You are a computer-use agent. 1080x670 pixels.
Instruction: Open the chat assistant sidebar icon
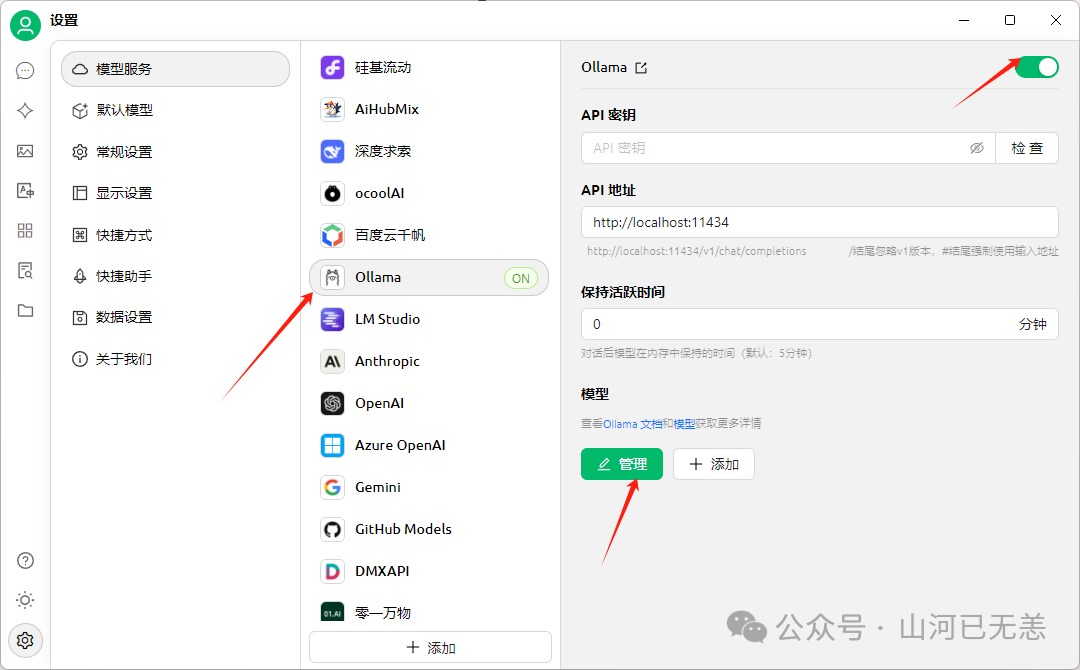click(25, 71)
